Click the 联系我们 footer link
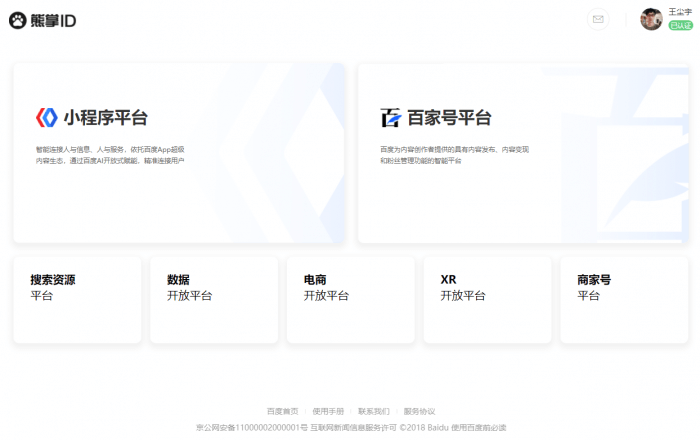 tap(374, 411)
